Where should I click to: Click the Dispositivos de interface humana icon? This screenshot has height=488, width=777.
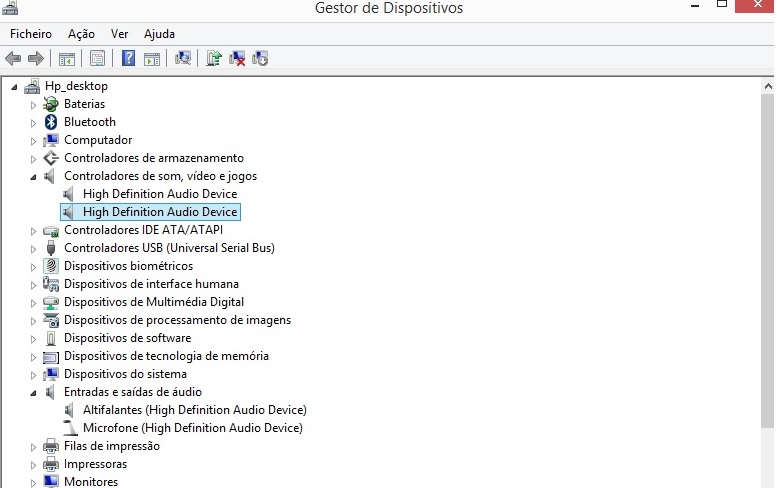coord(51,284)
